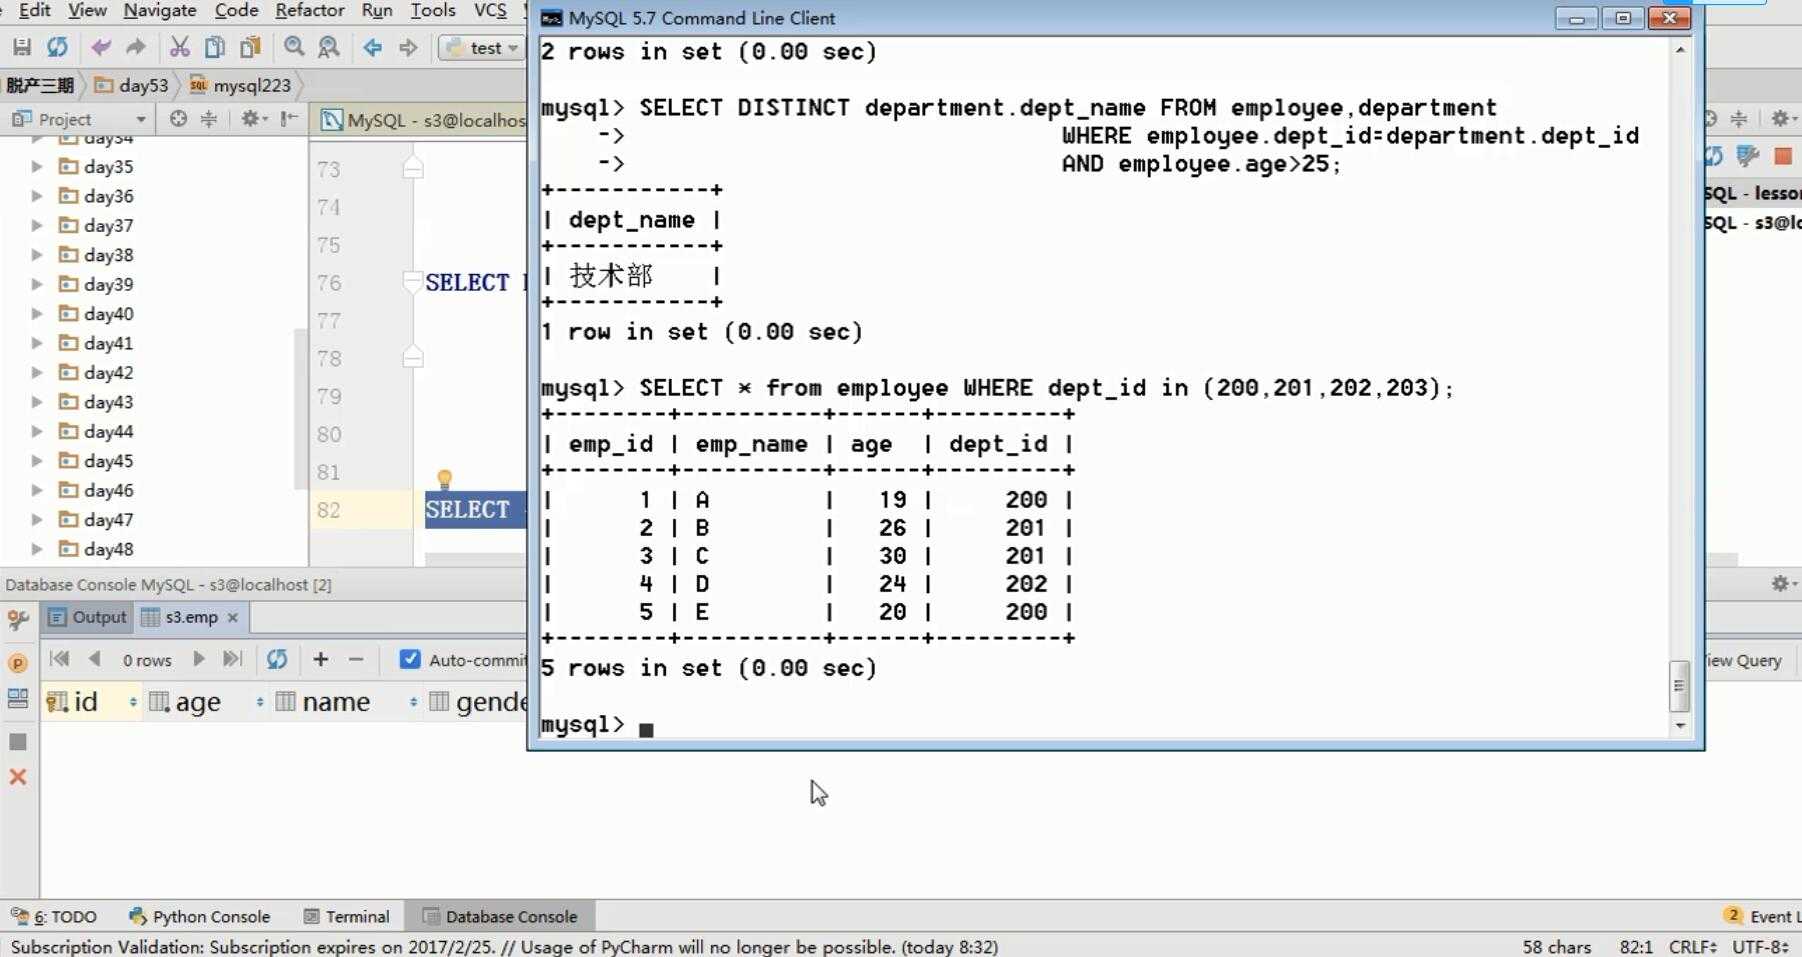Select mysql223 breadcrumb file
This screenshot has height=957, width=1802.
241,85
